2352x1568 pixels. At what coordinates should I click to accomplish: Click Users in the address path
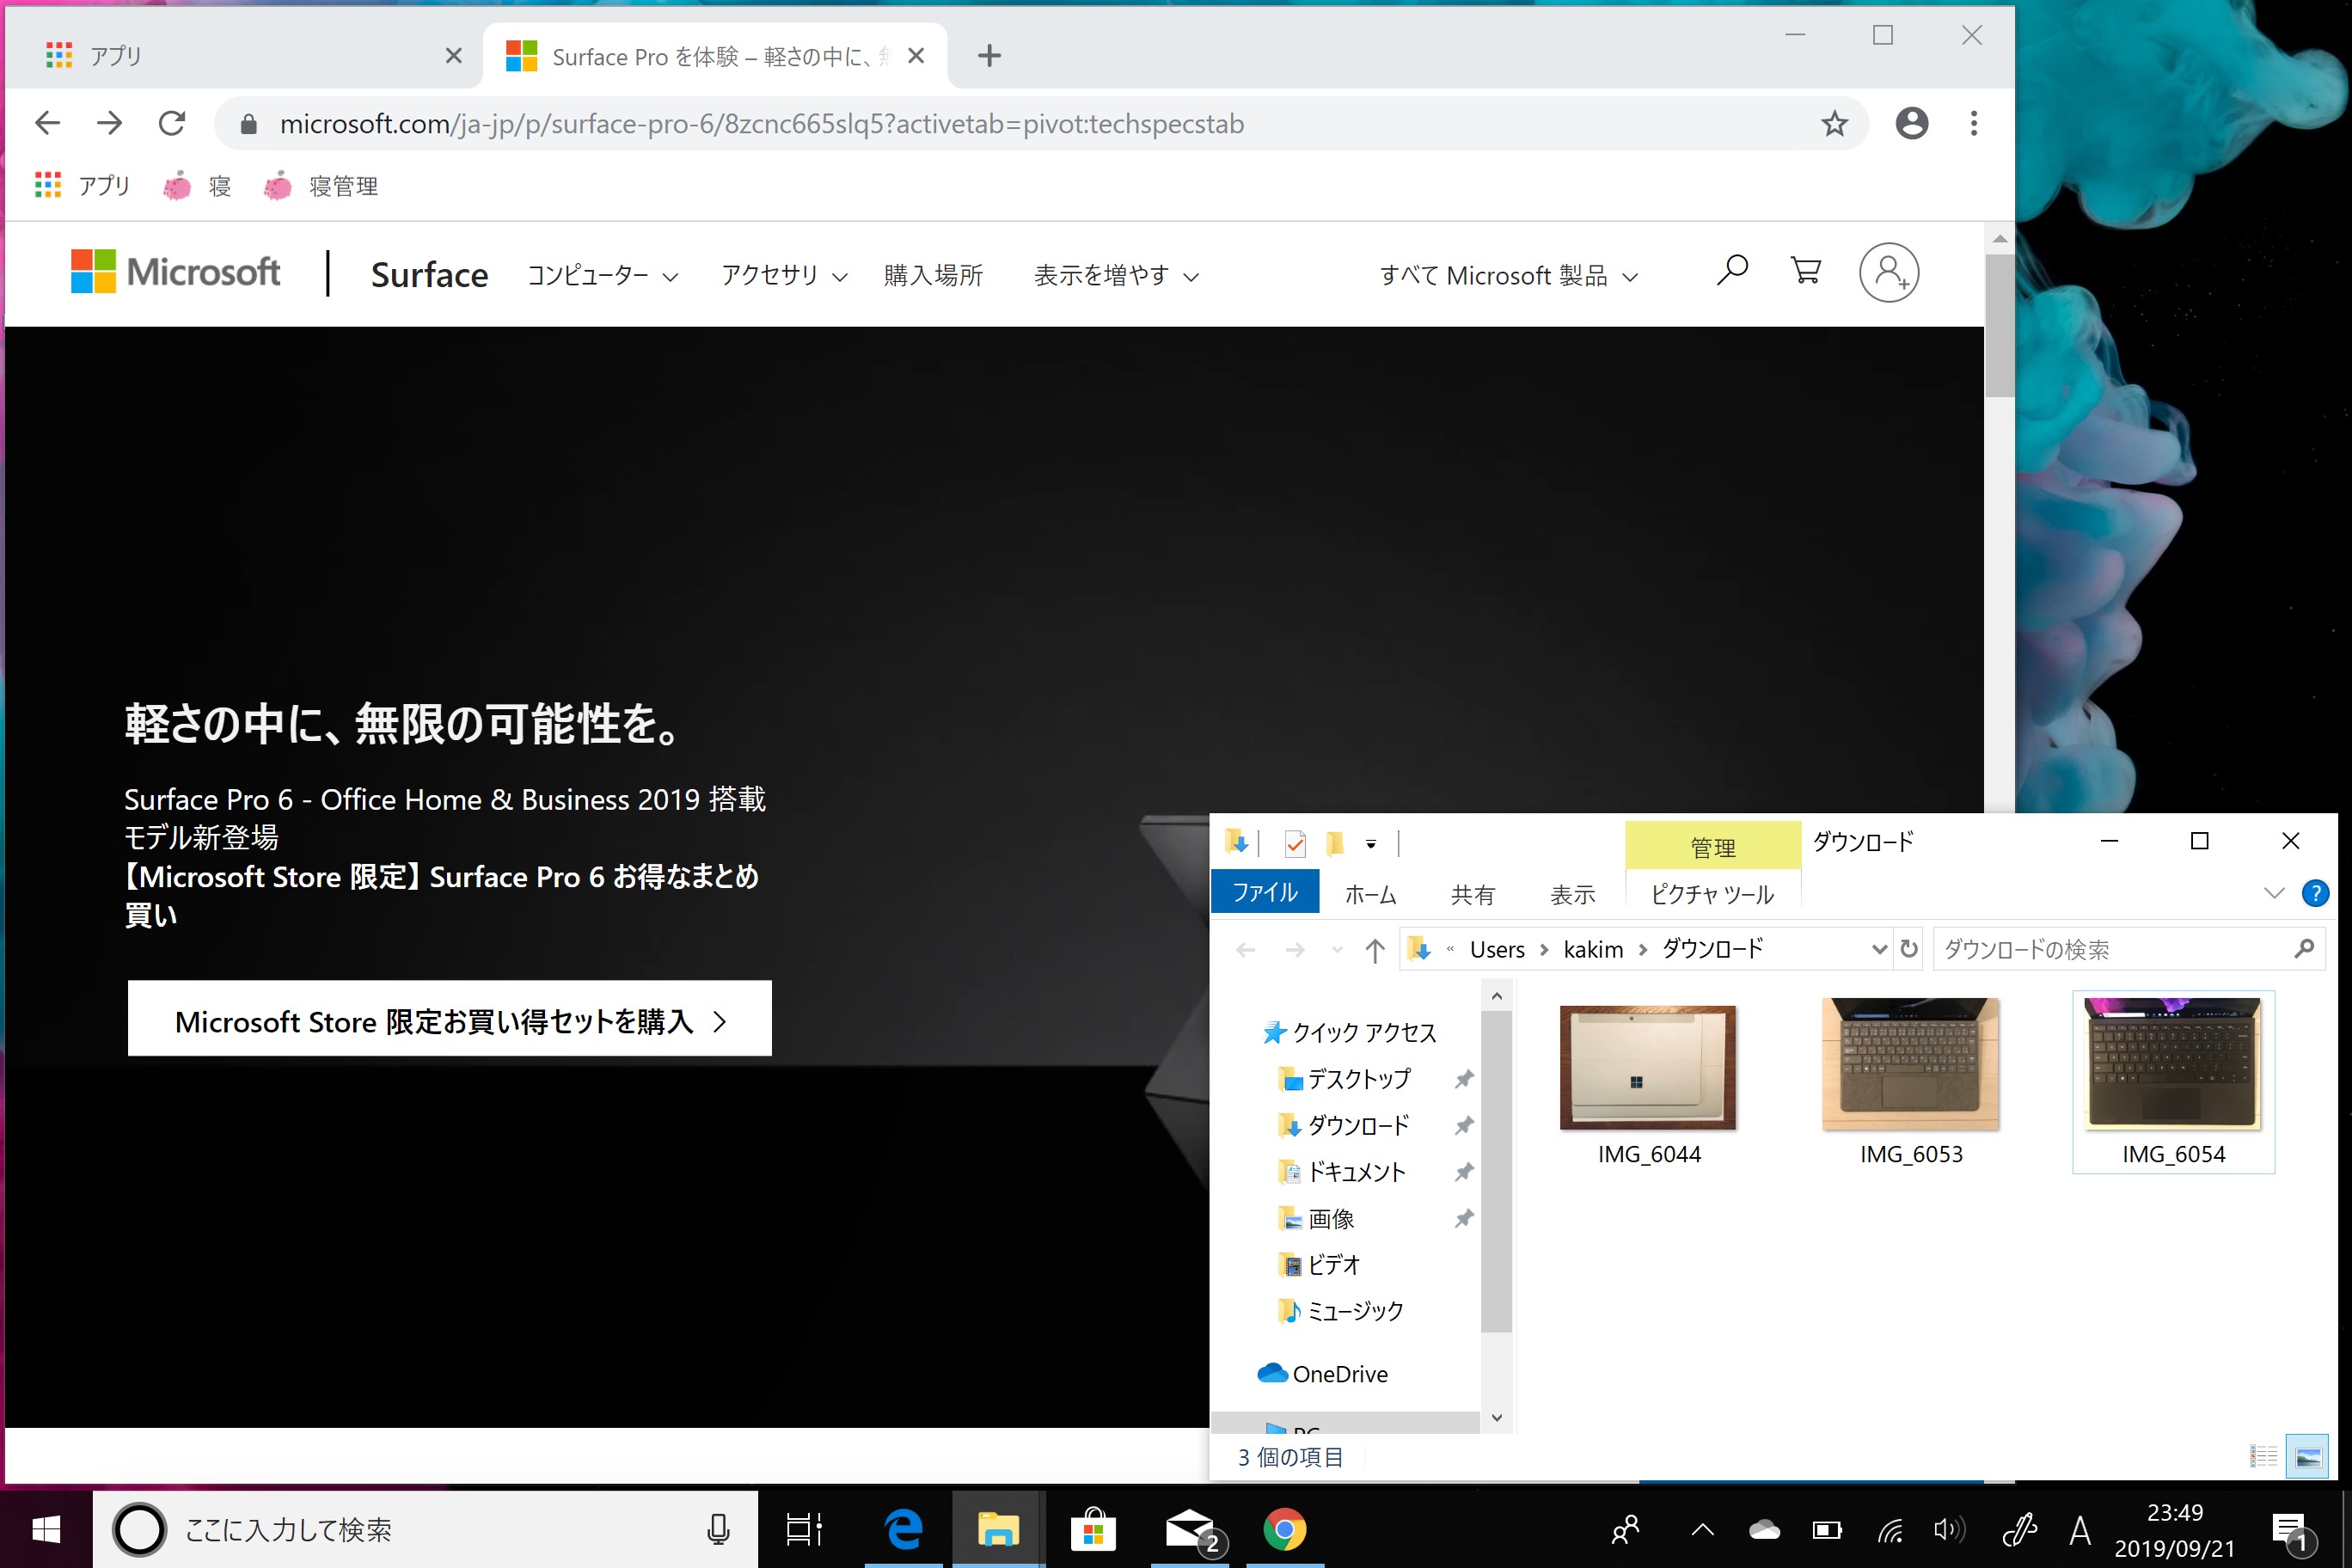(x=1497, y=950)
